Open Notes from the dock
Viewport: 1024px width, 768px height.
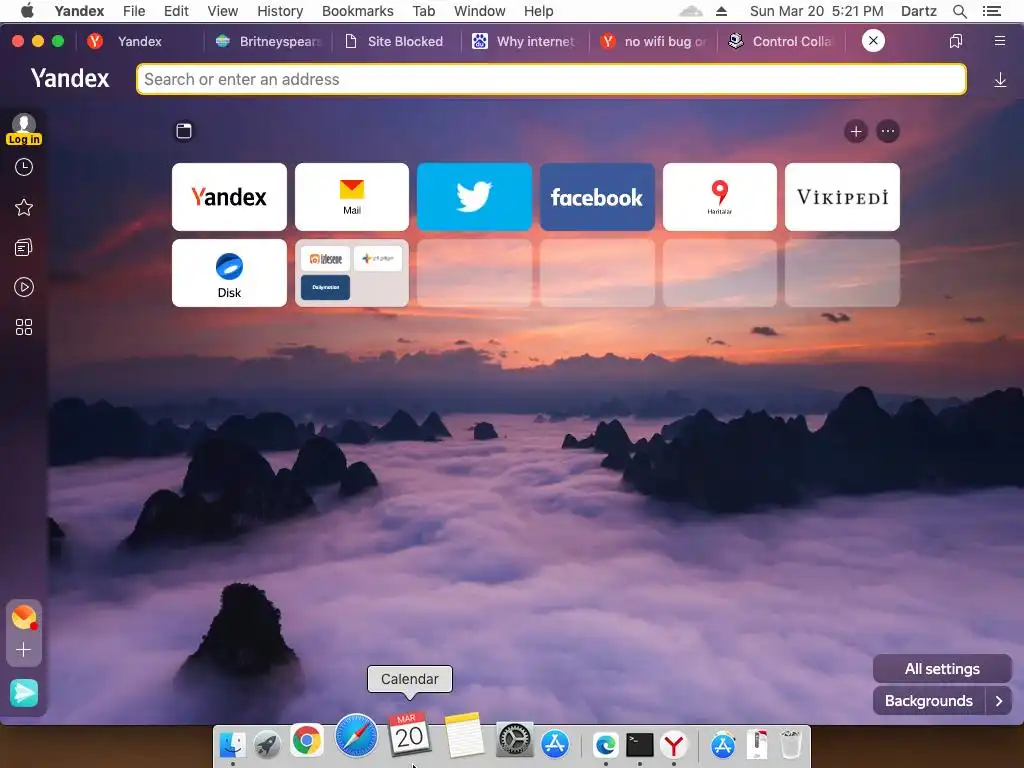(464, 735)
